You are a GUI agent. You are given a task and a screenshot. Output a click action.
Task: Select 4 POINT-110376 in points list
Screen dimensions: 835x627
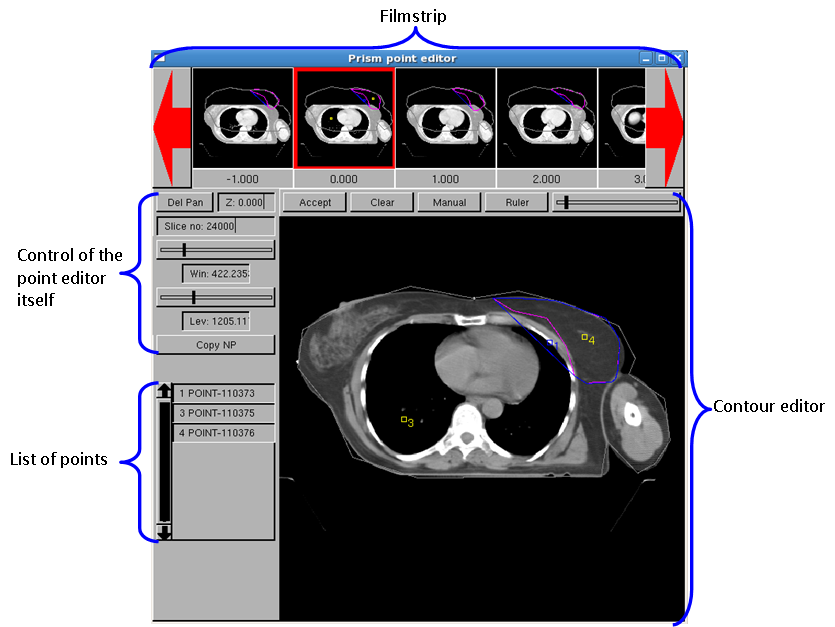coord(223,433)
